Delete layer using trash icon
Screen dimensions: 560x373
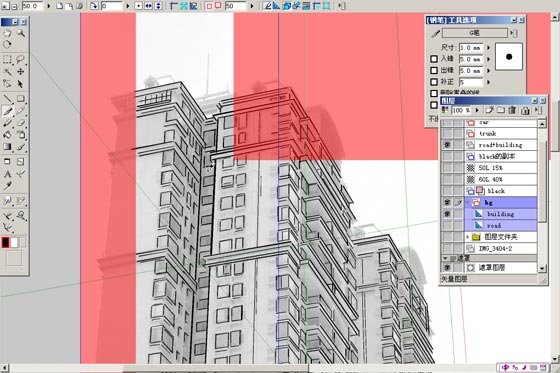pos(512,110)
